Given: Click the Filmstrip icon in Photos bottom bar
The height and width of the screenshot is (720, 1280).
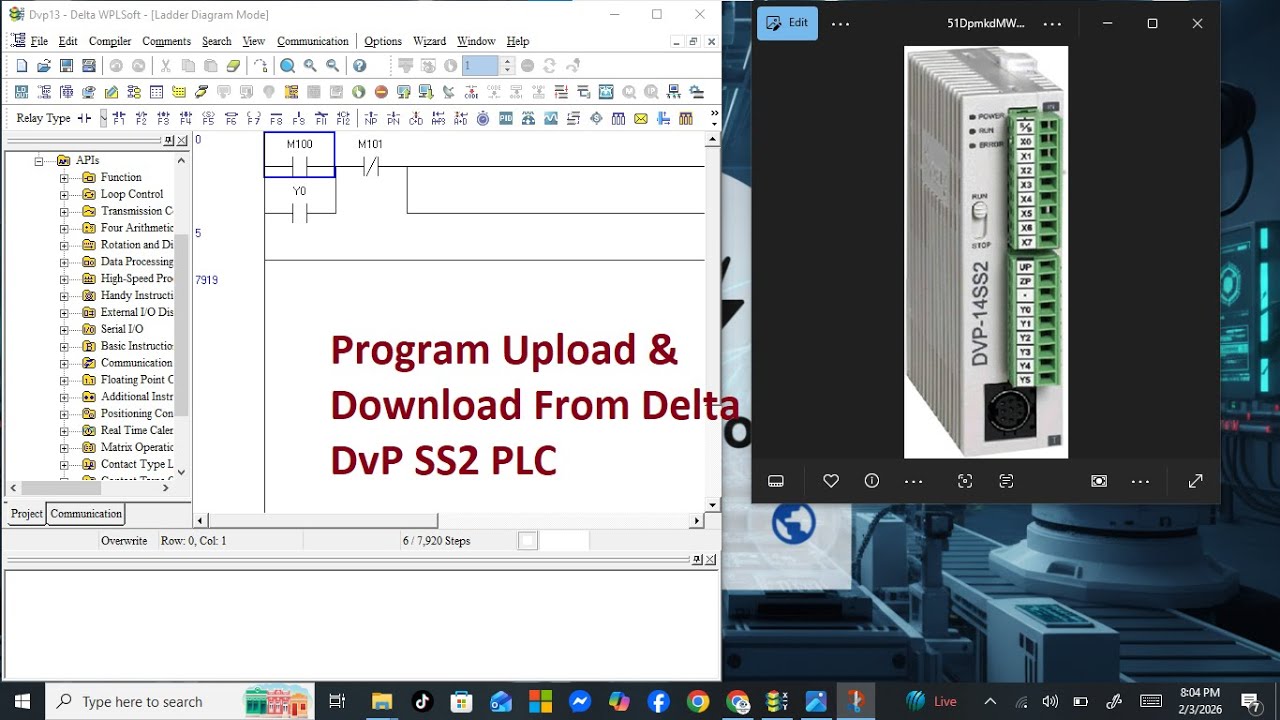Looking at the screenshot, I should click(776, 481).
